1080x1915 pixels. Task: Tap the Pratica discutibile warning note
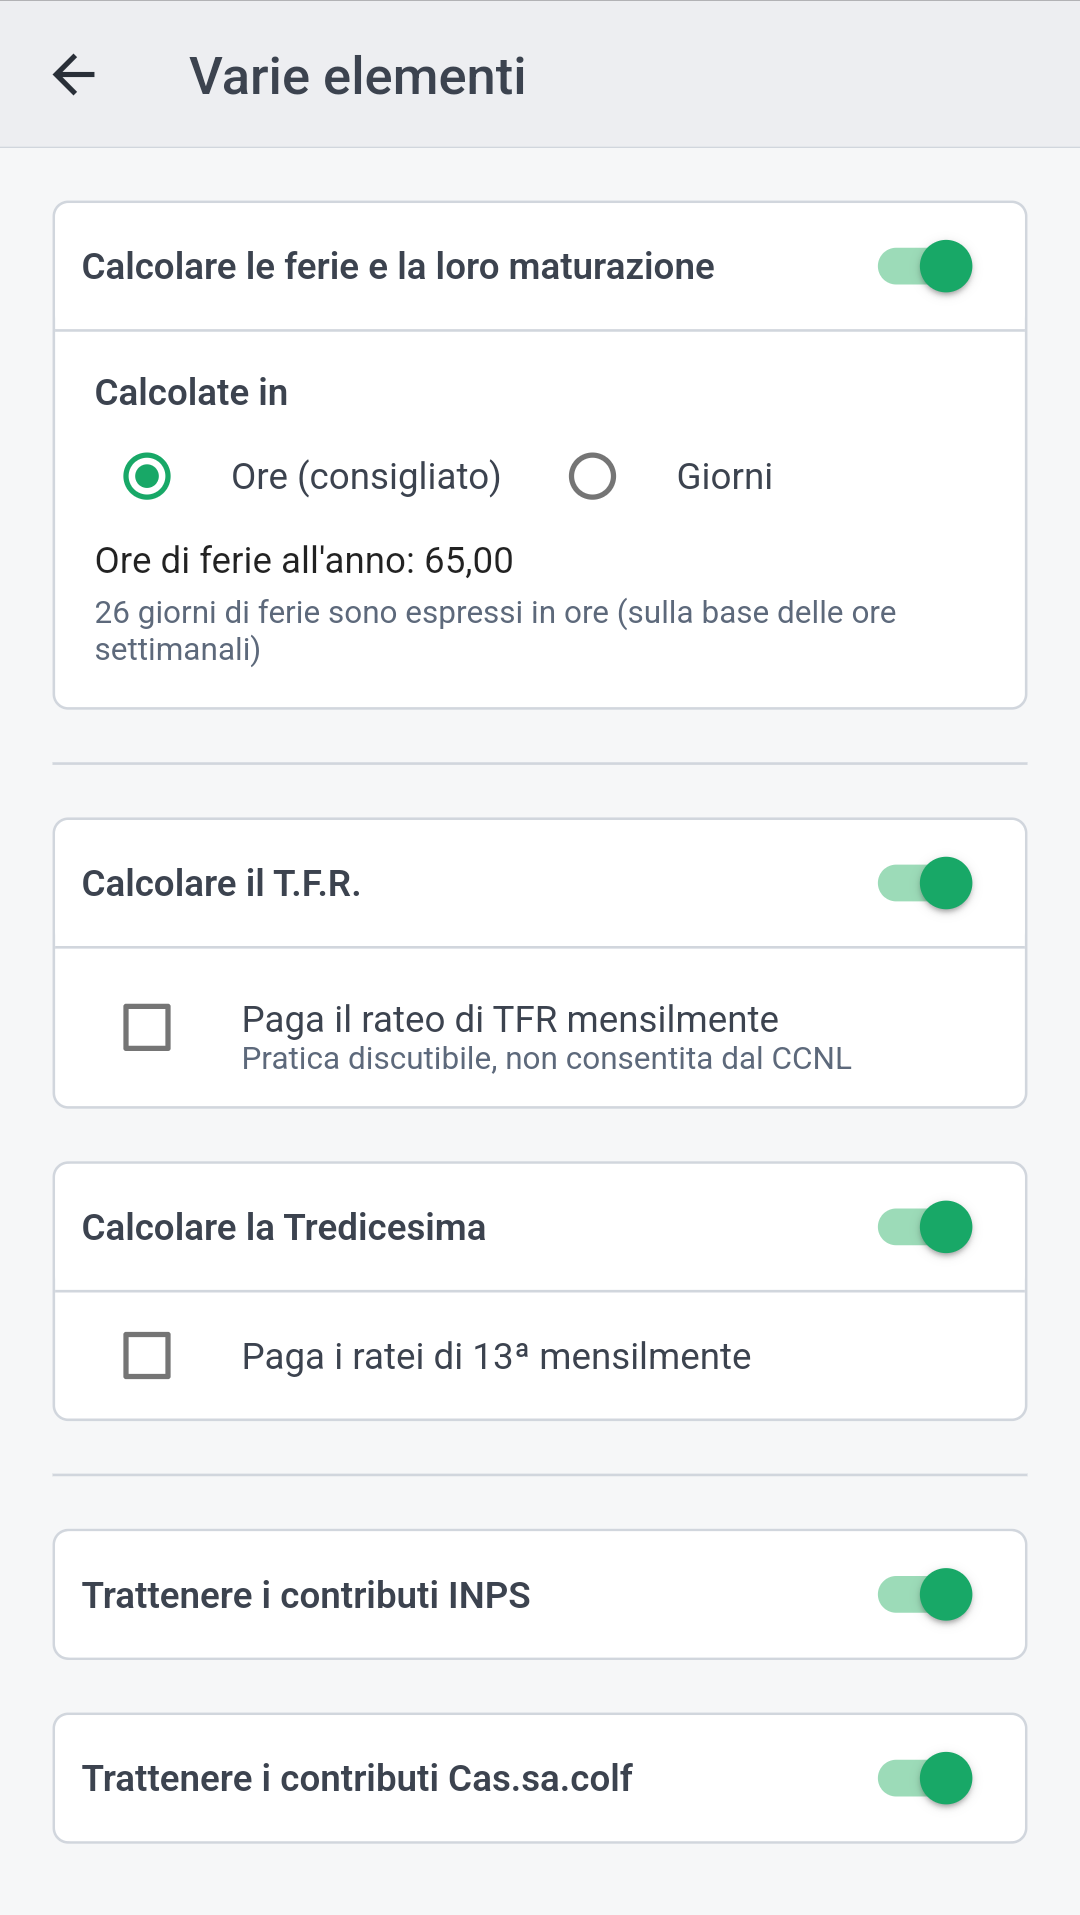(546, 1059)
